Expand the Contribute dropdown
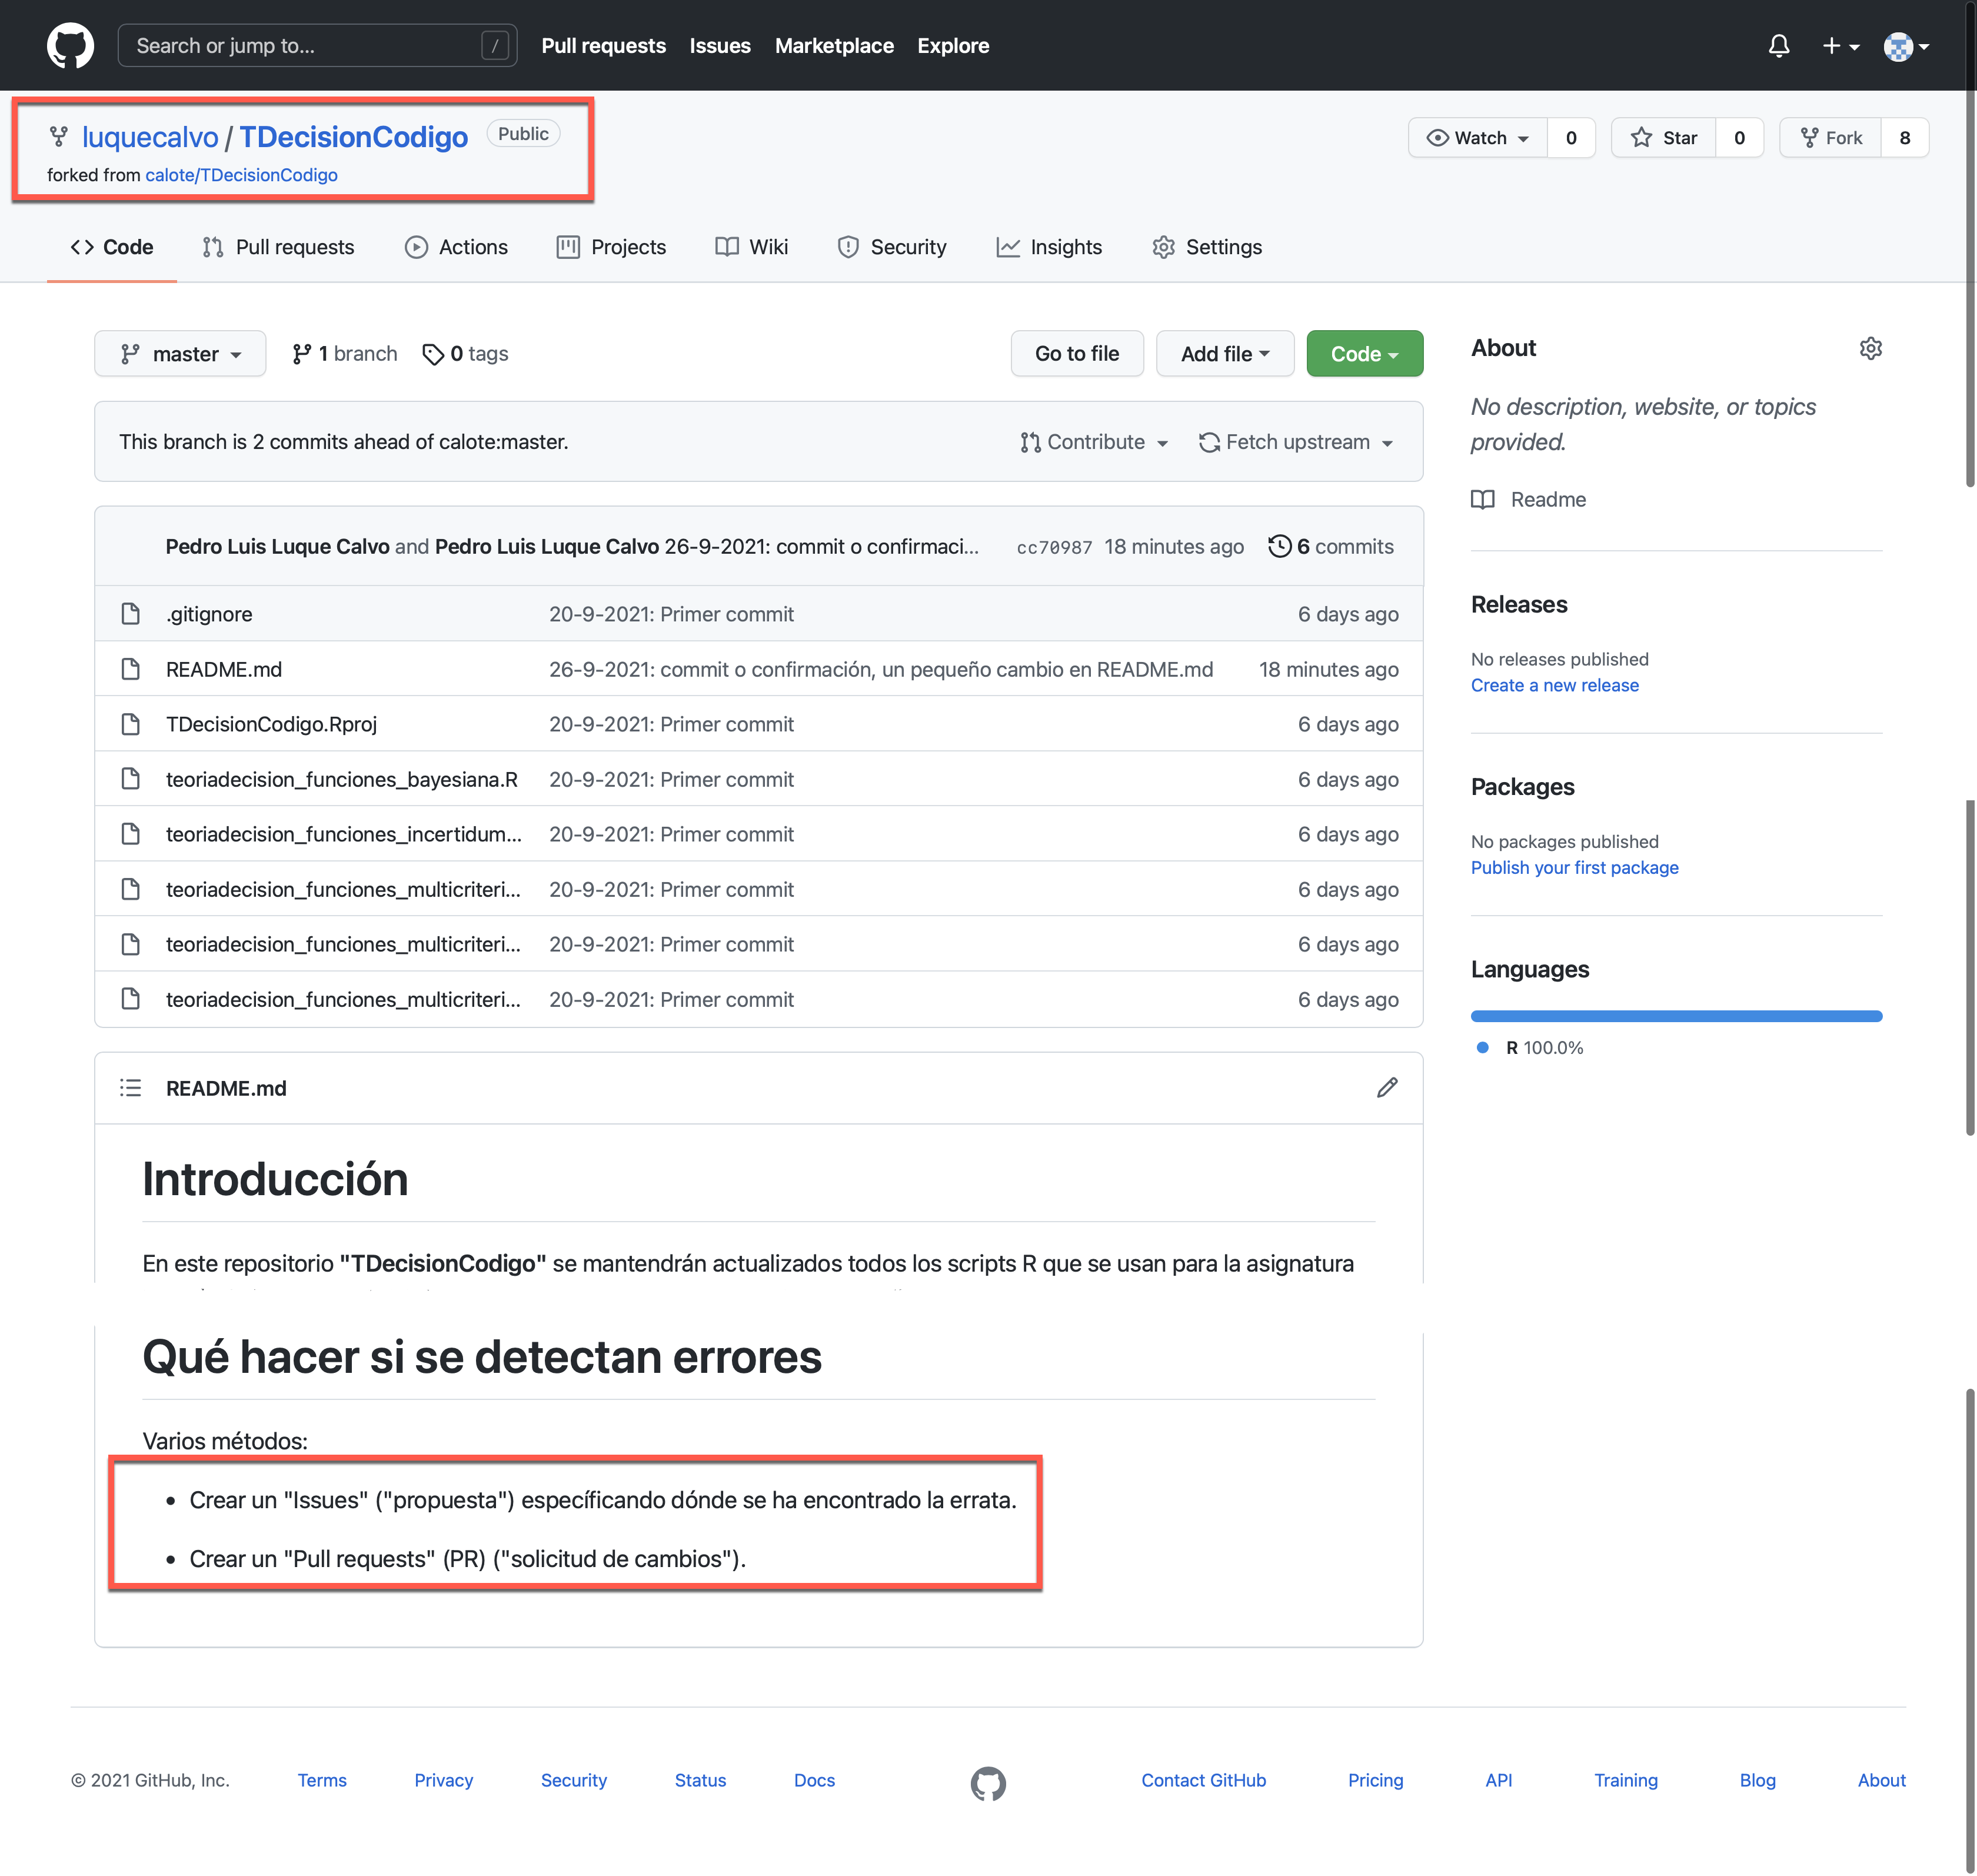This screenshot has height=1876, width=1977. [x=1094, y=442]
